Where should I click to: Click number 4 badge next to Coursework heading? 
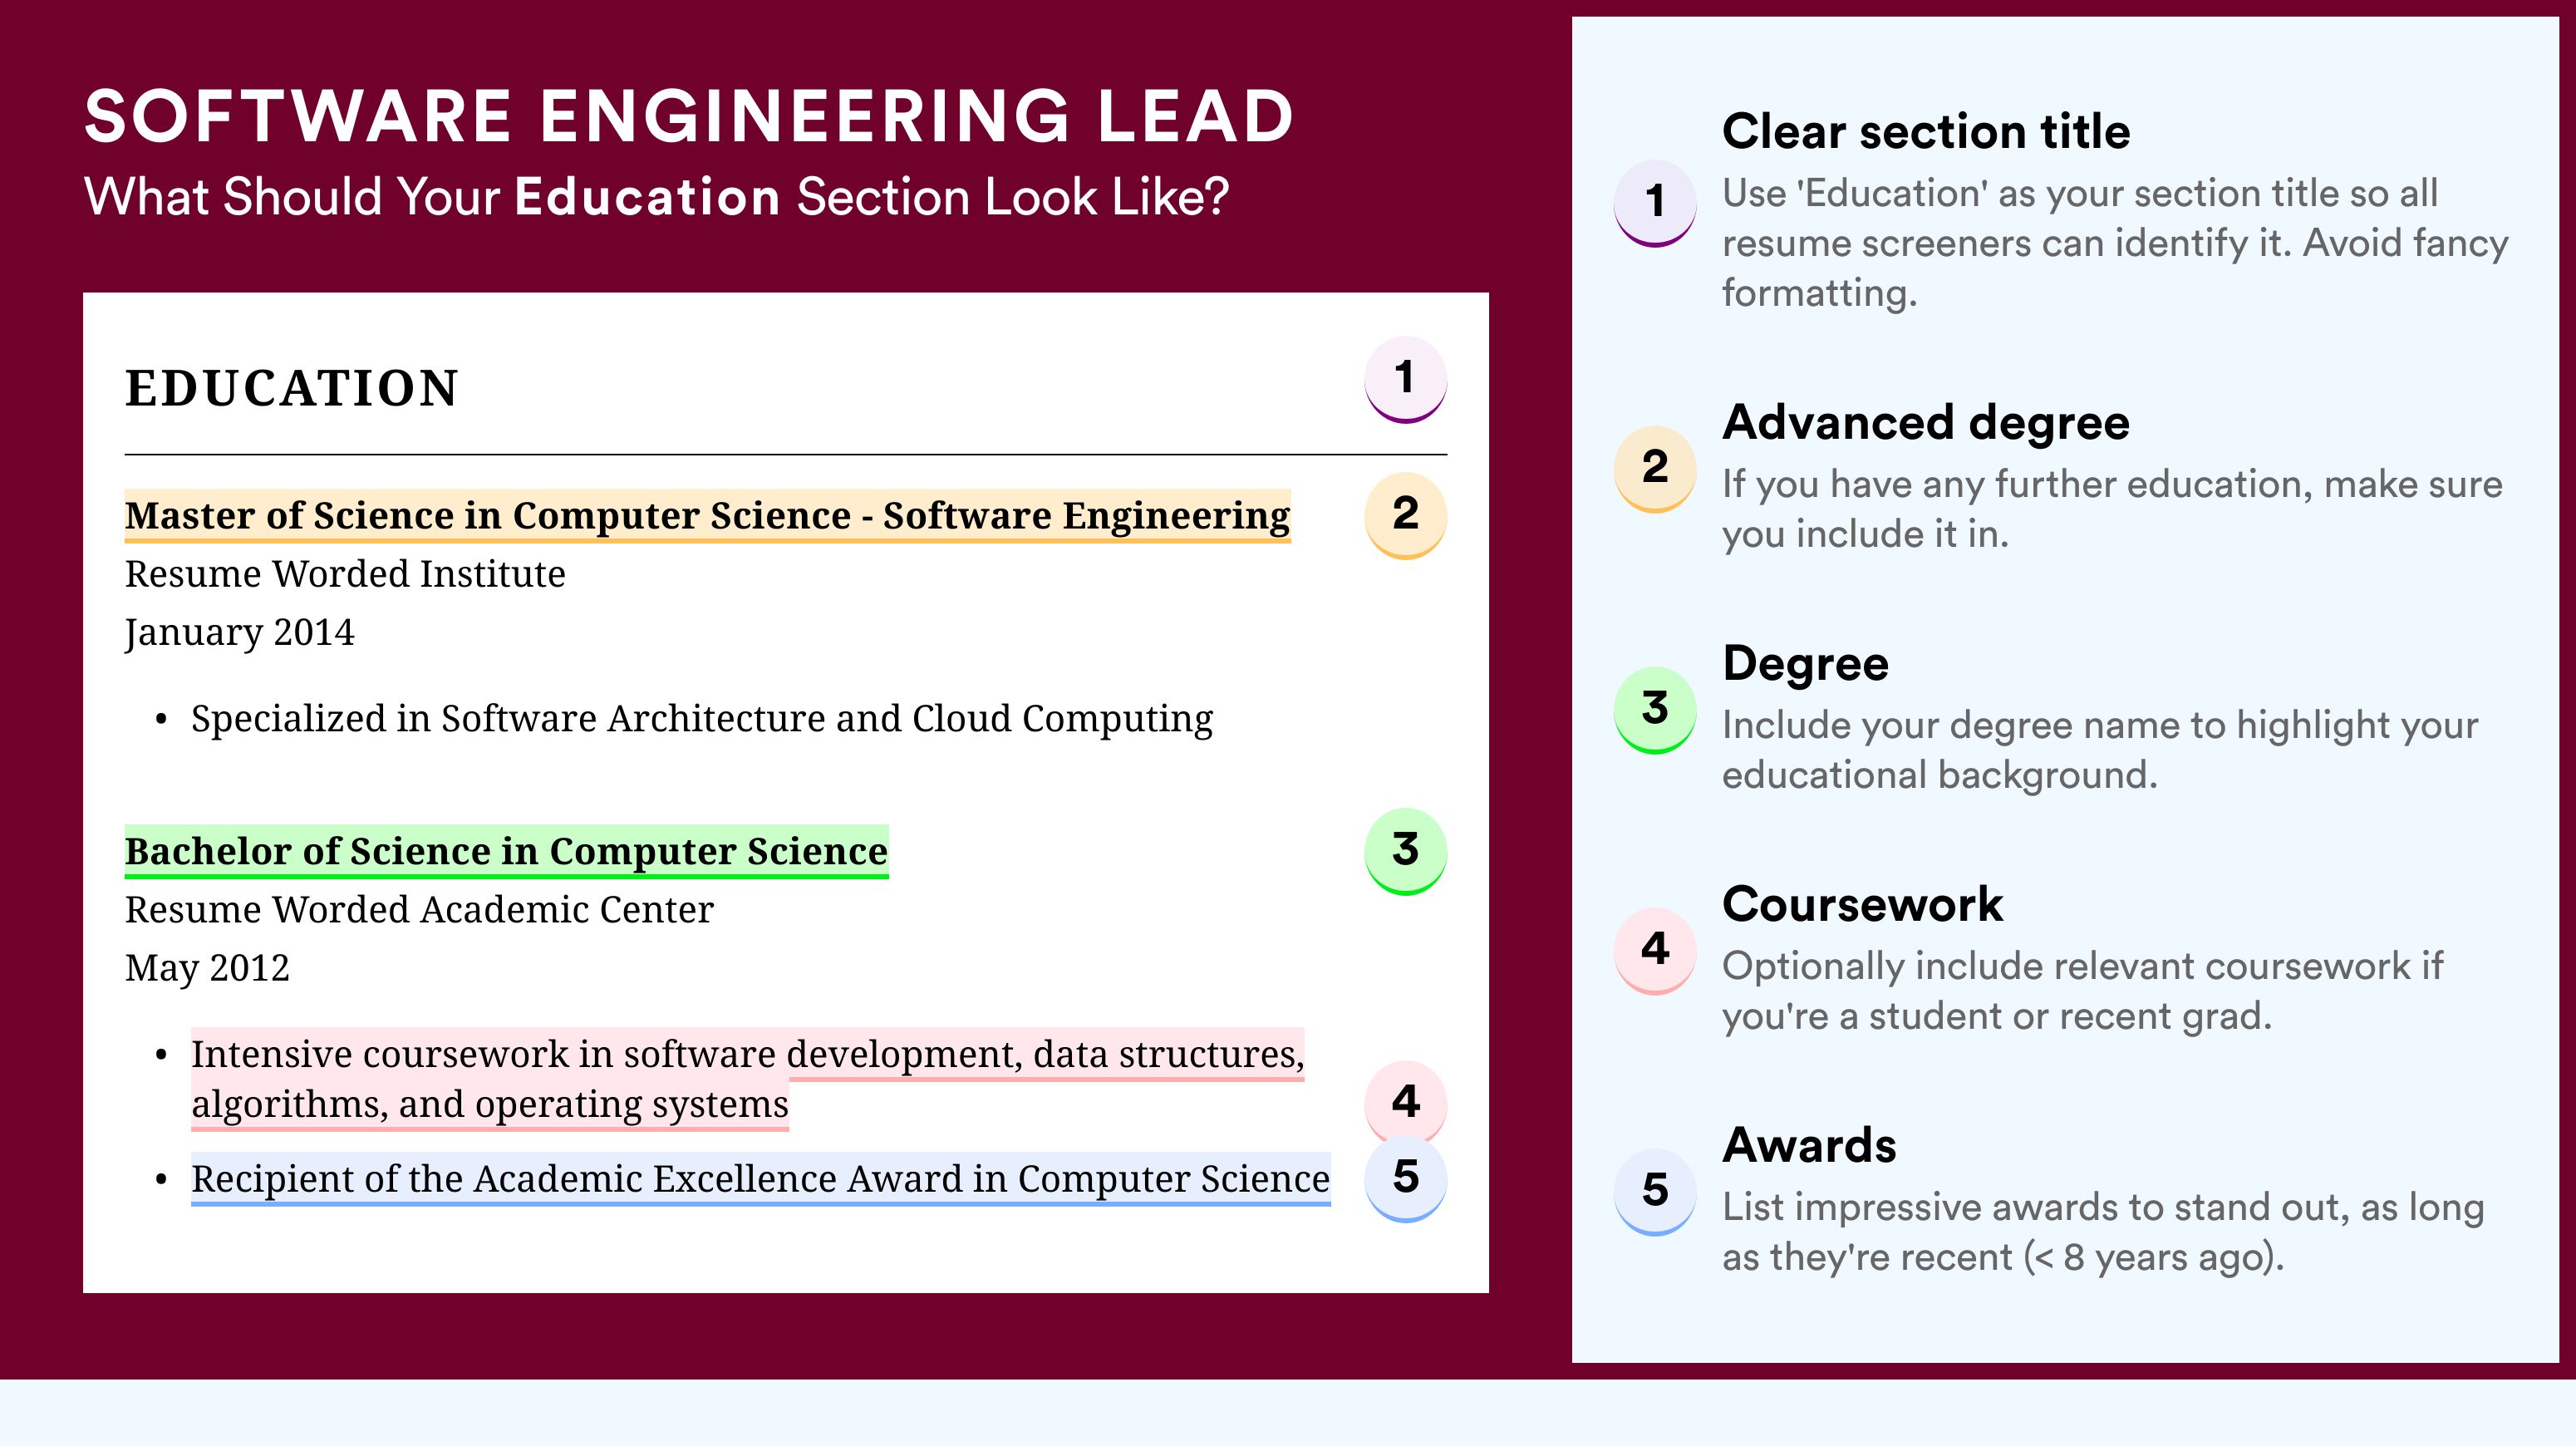(1655, 951)
